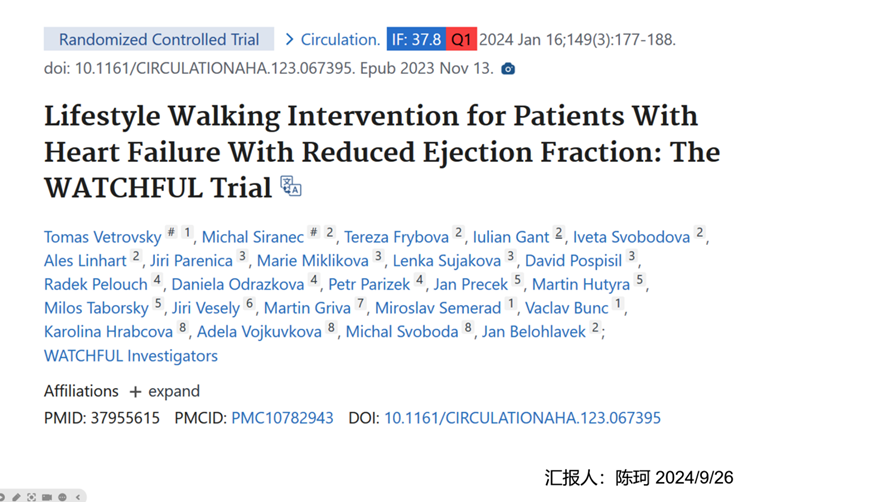Click the translate icon beside WATCHFUL Trial

[x=291, y=186]
